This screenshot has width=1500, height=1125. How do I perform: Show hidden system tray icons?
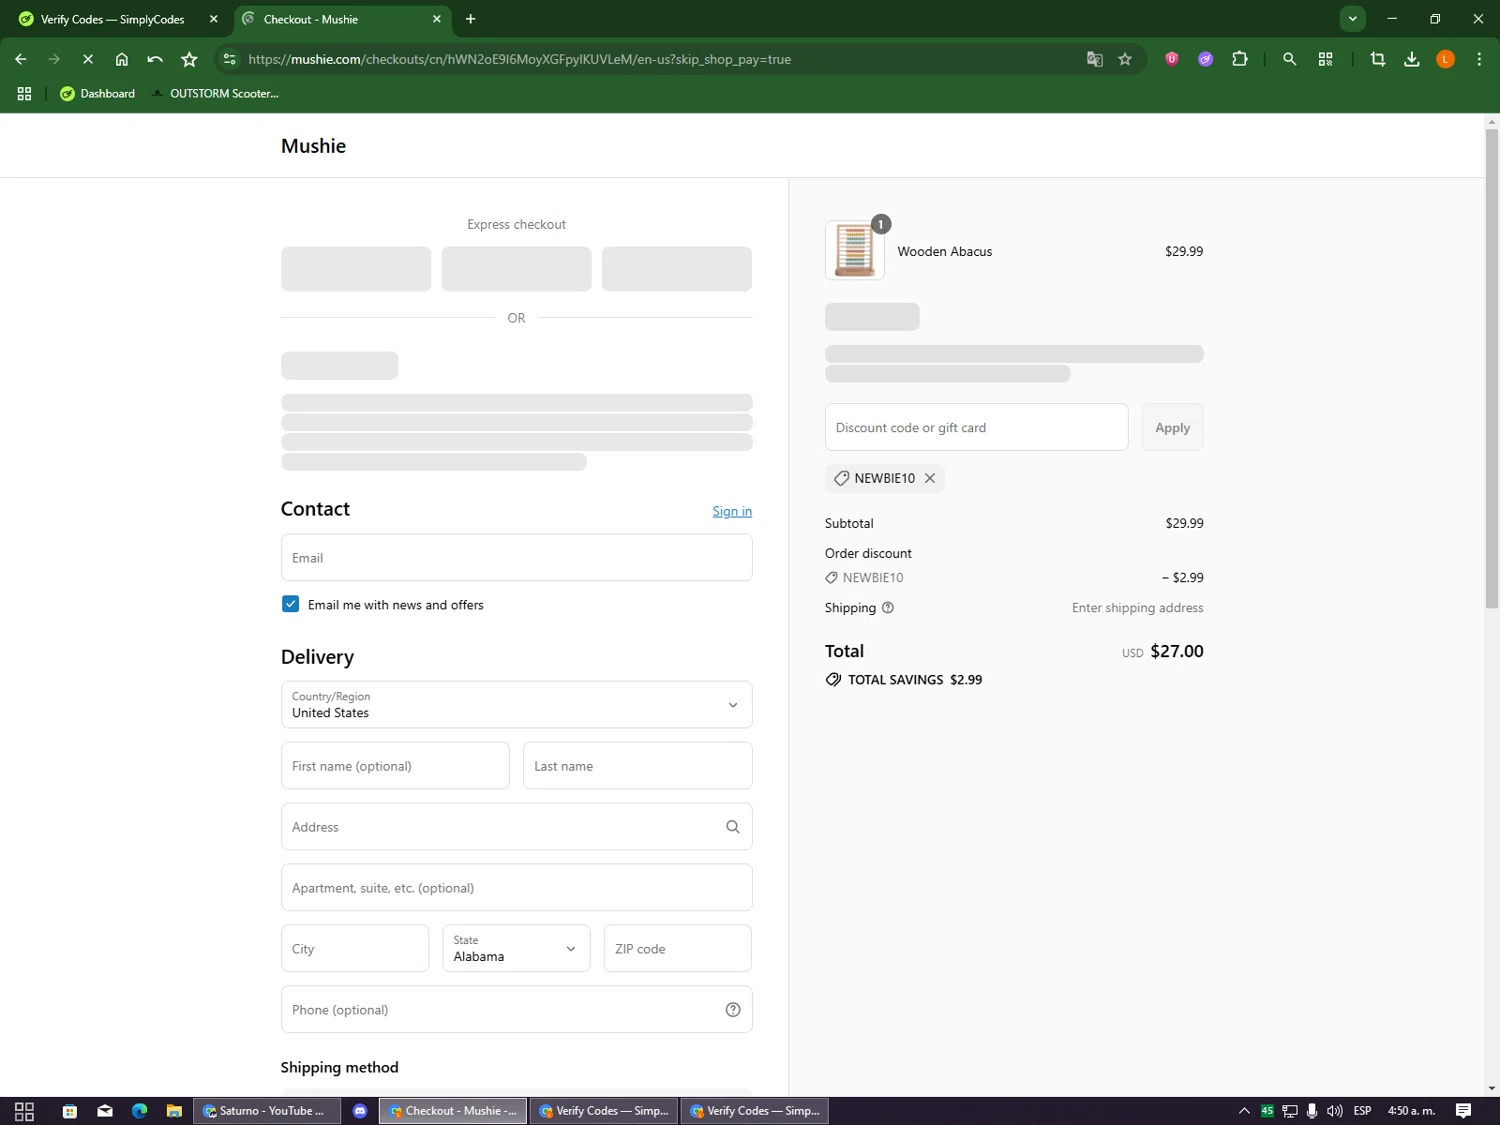tap(1244, 1111)
